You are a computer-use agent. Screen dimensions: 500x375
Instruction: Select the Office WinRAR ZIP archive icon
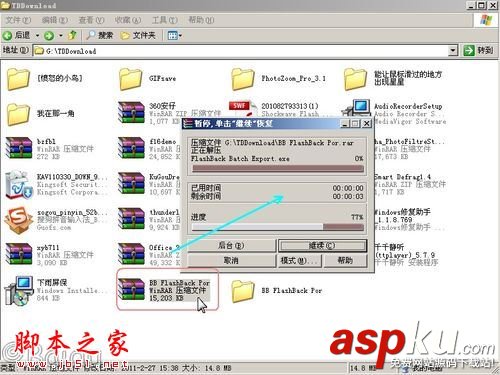pos(131,254)
